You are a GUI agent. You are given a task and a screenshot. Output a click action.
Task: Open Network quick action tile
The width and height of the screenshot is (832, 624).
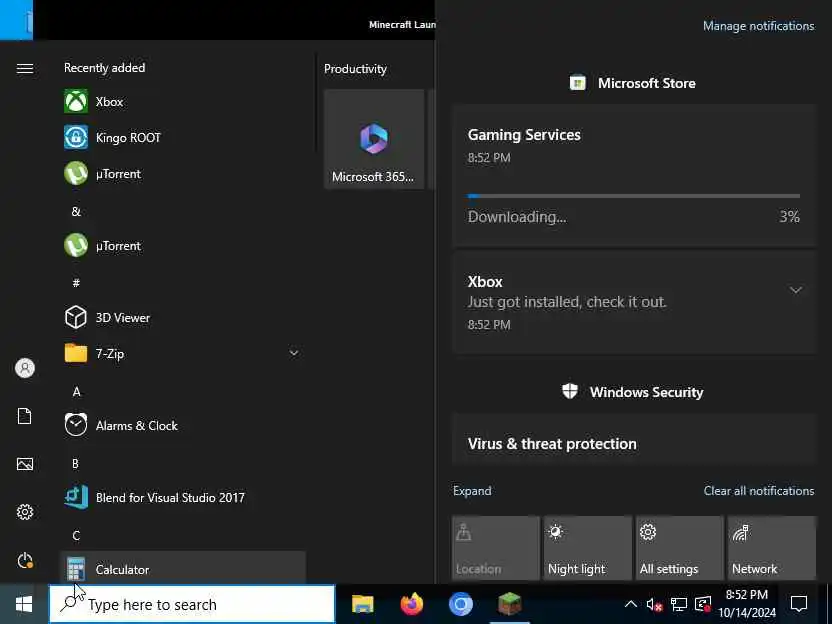click(772, 548)
